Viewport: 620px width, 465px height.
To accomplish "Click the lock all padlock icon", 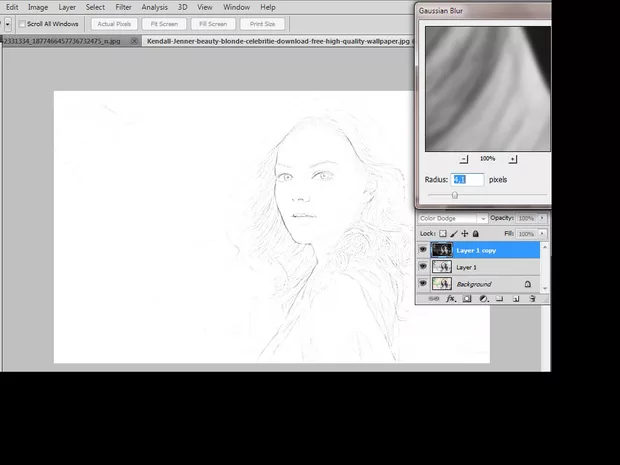I will (x=475, y=233).
